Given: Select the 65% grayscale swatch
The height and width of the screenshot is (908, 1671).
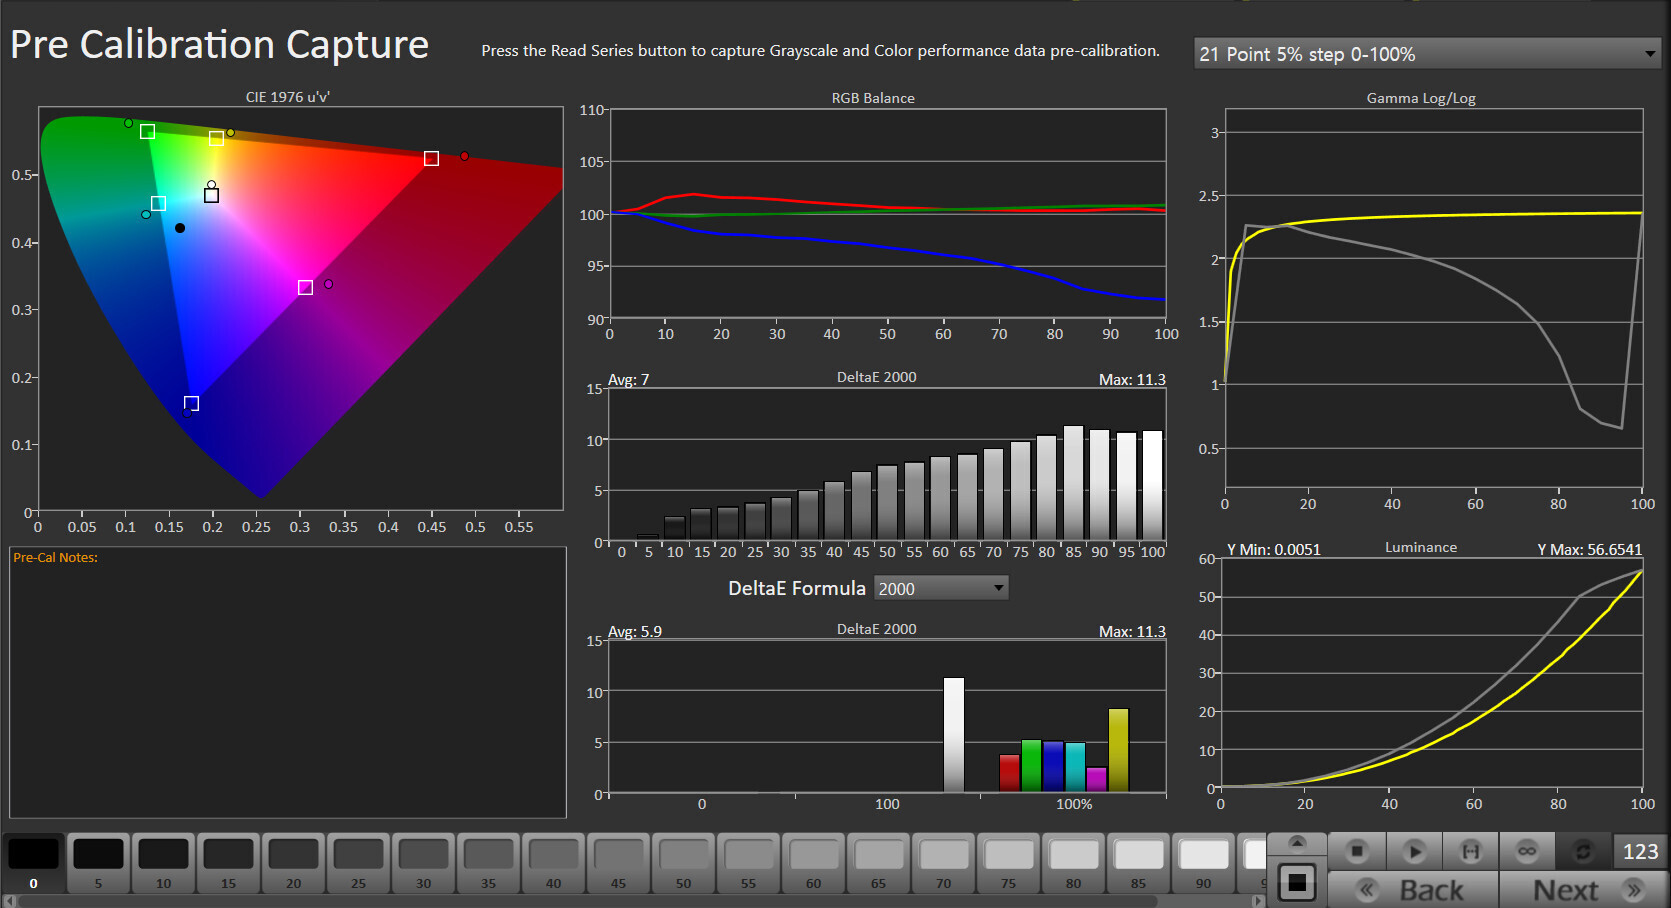Looking at the screenshot, I should pyautogui.click(x=878, y=862).
